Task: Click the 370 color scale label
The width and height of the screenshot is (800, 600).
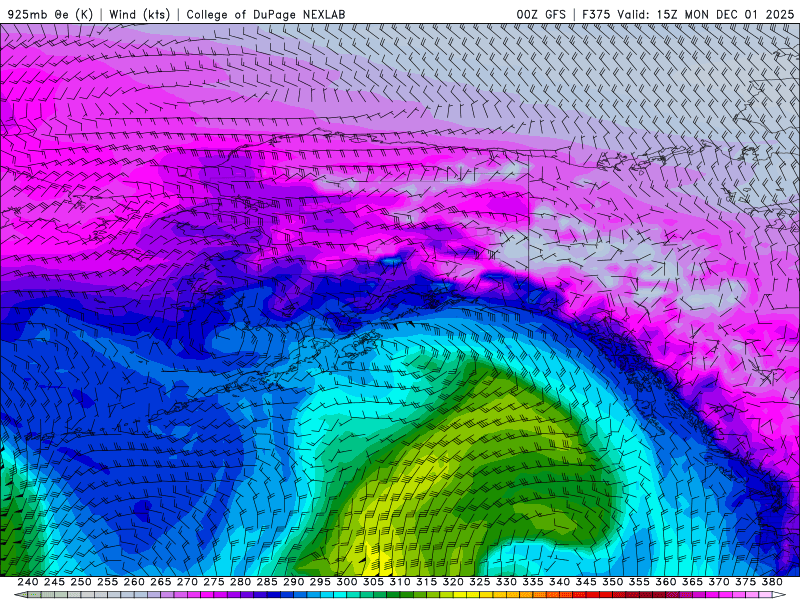Action: point(718,582)
